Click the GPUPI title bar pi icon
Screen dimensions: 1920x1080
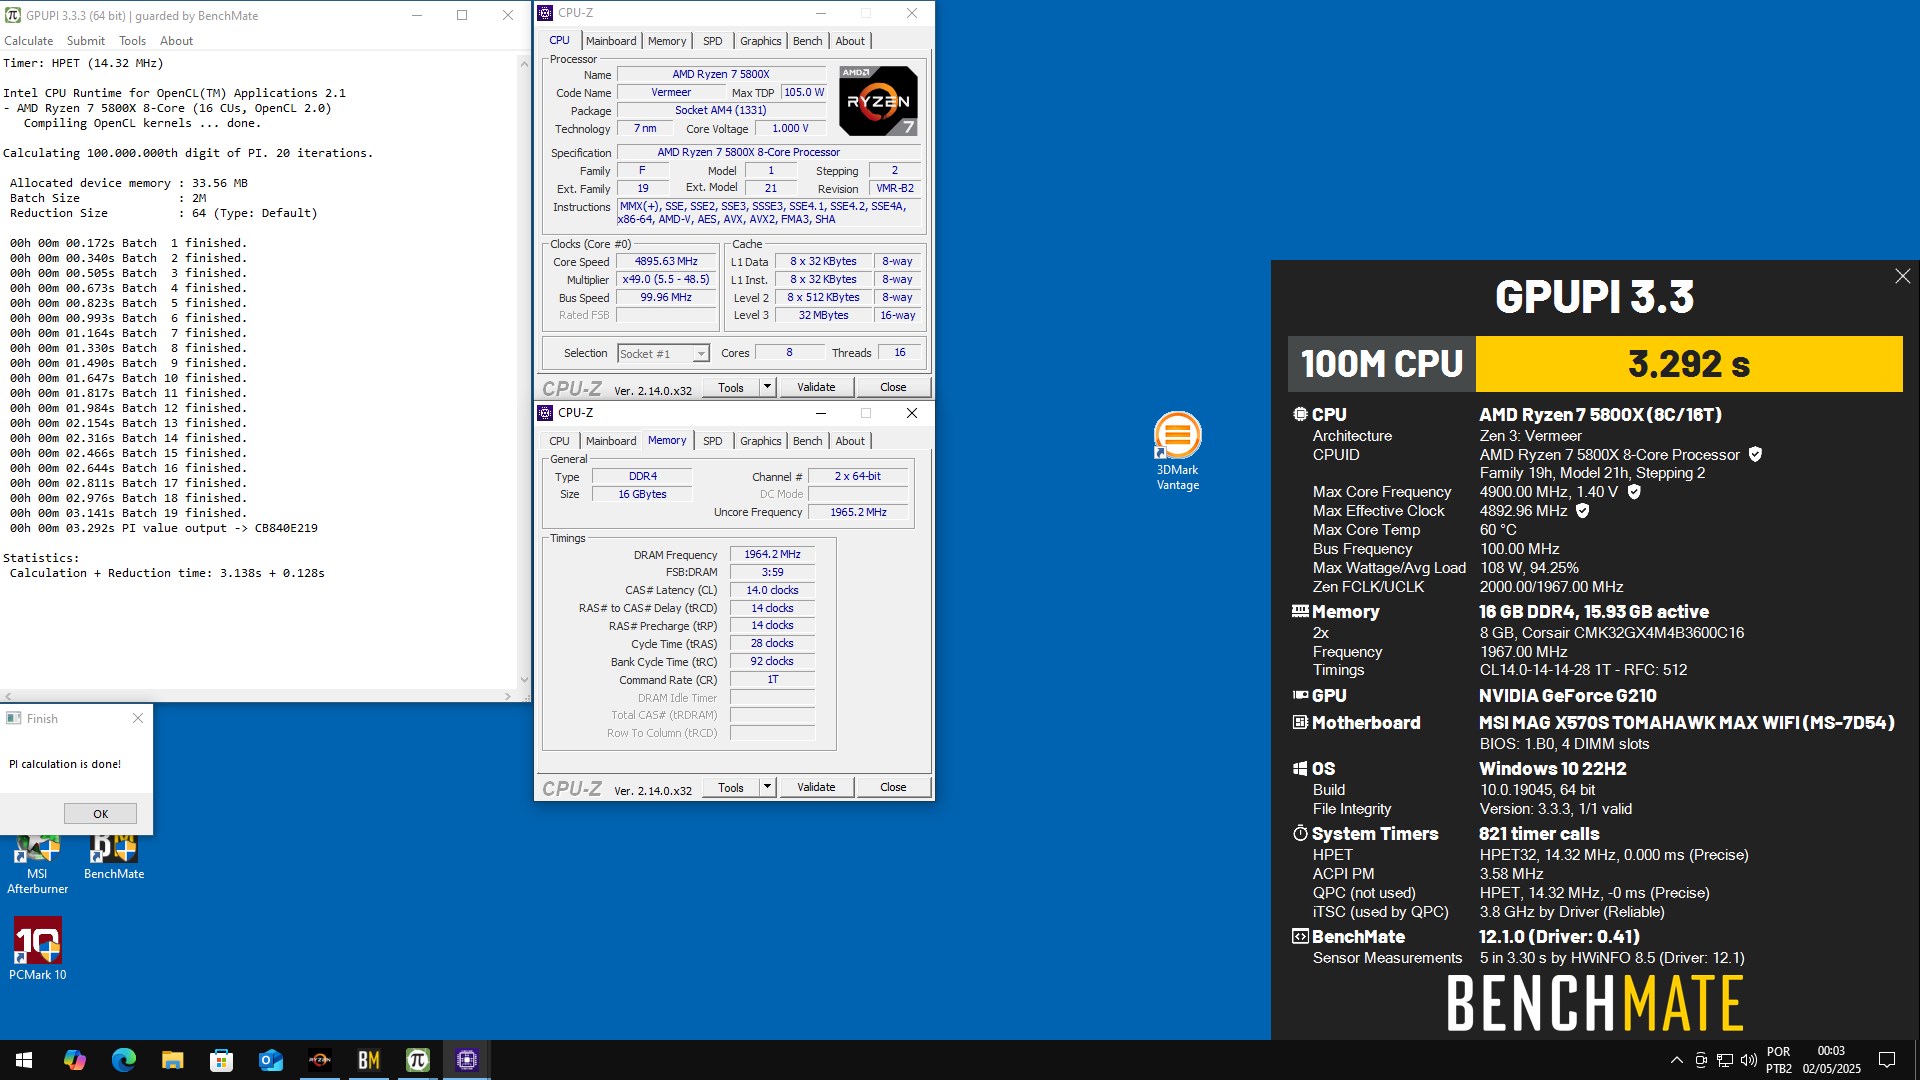[13, 15]
